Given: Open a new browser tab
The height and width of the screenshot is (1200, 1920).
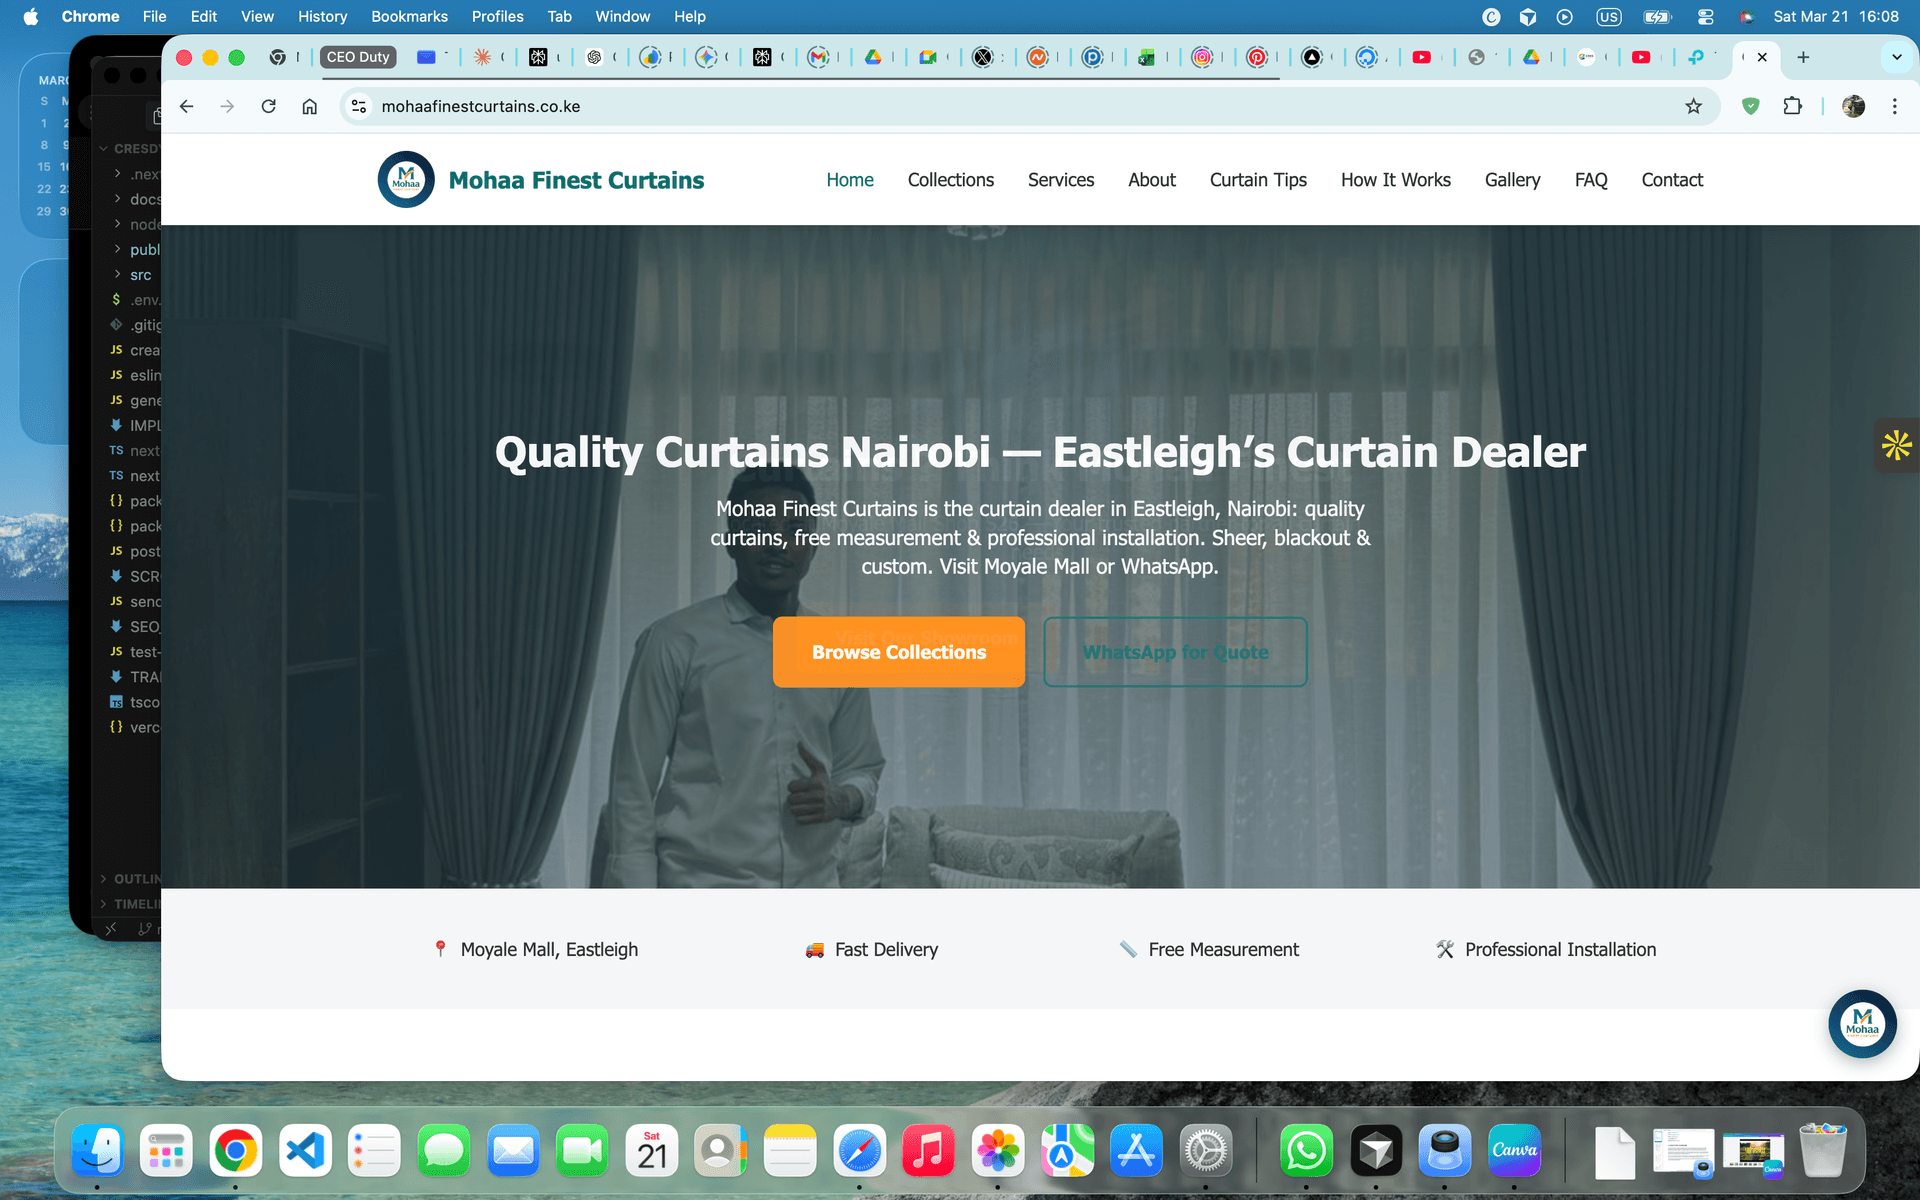Looking at the screenshot, I should click(x=1803, y=57).
